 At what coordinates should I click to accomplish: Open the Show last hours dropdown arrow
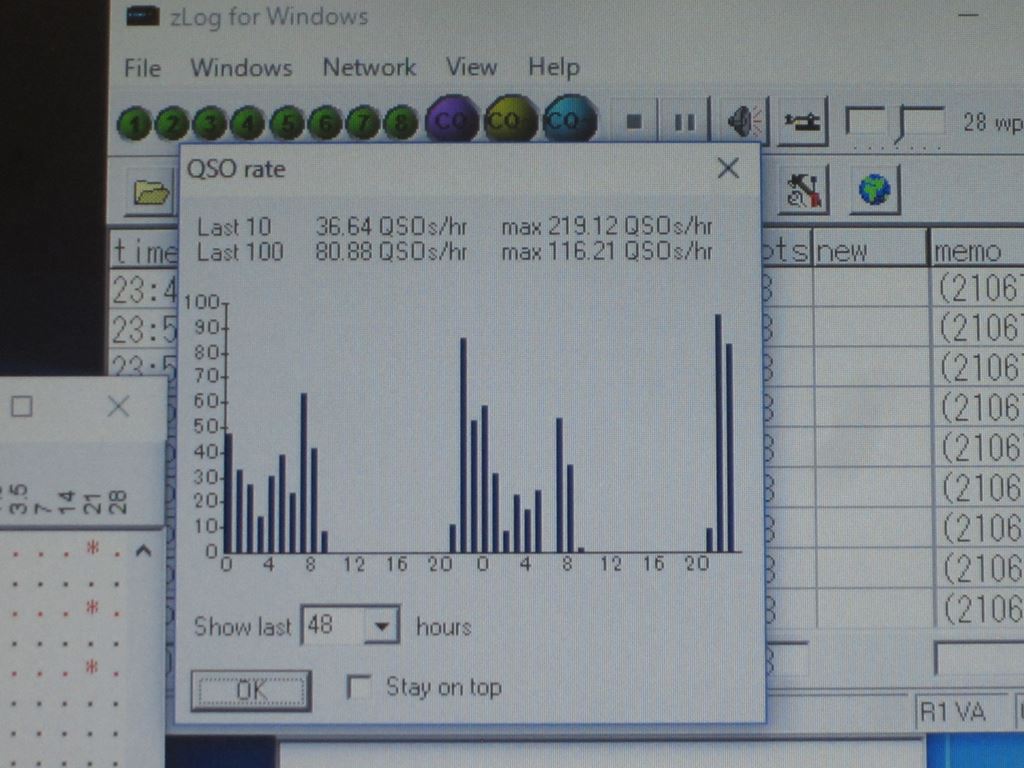pyautogui.click(x=381, y=626)
